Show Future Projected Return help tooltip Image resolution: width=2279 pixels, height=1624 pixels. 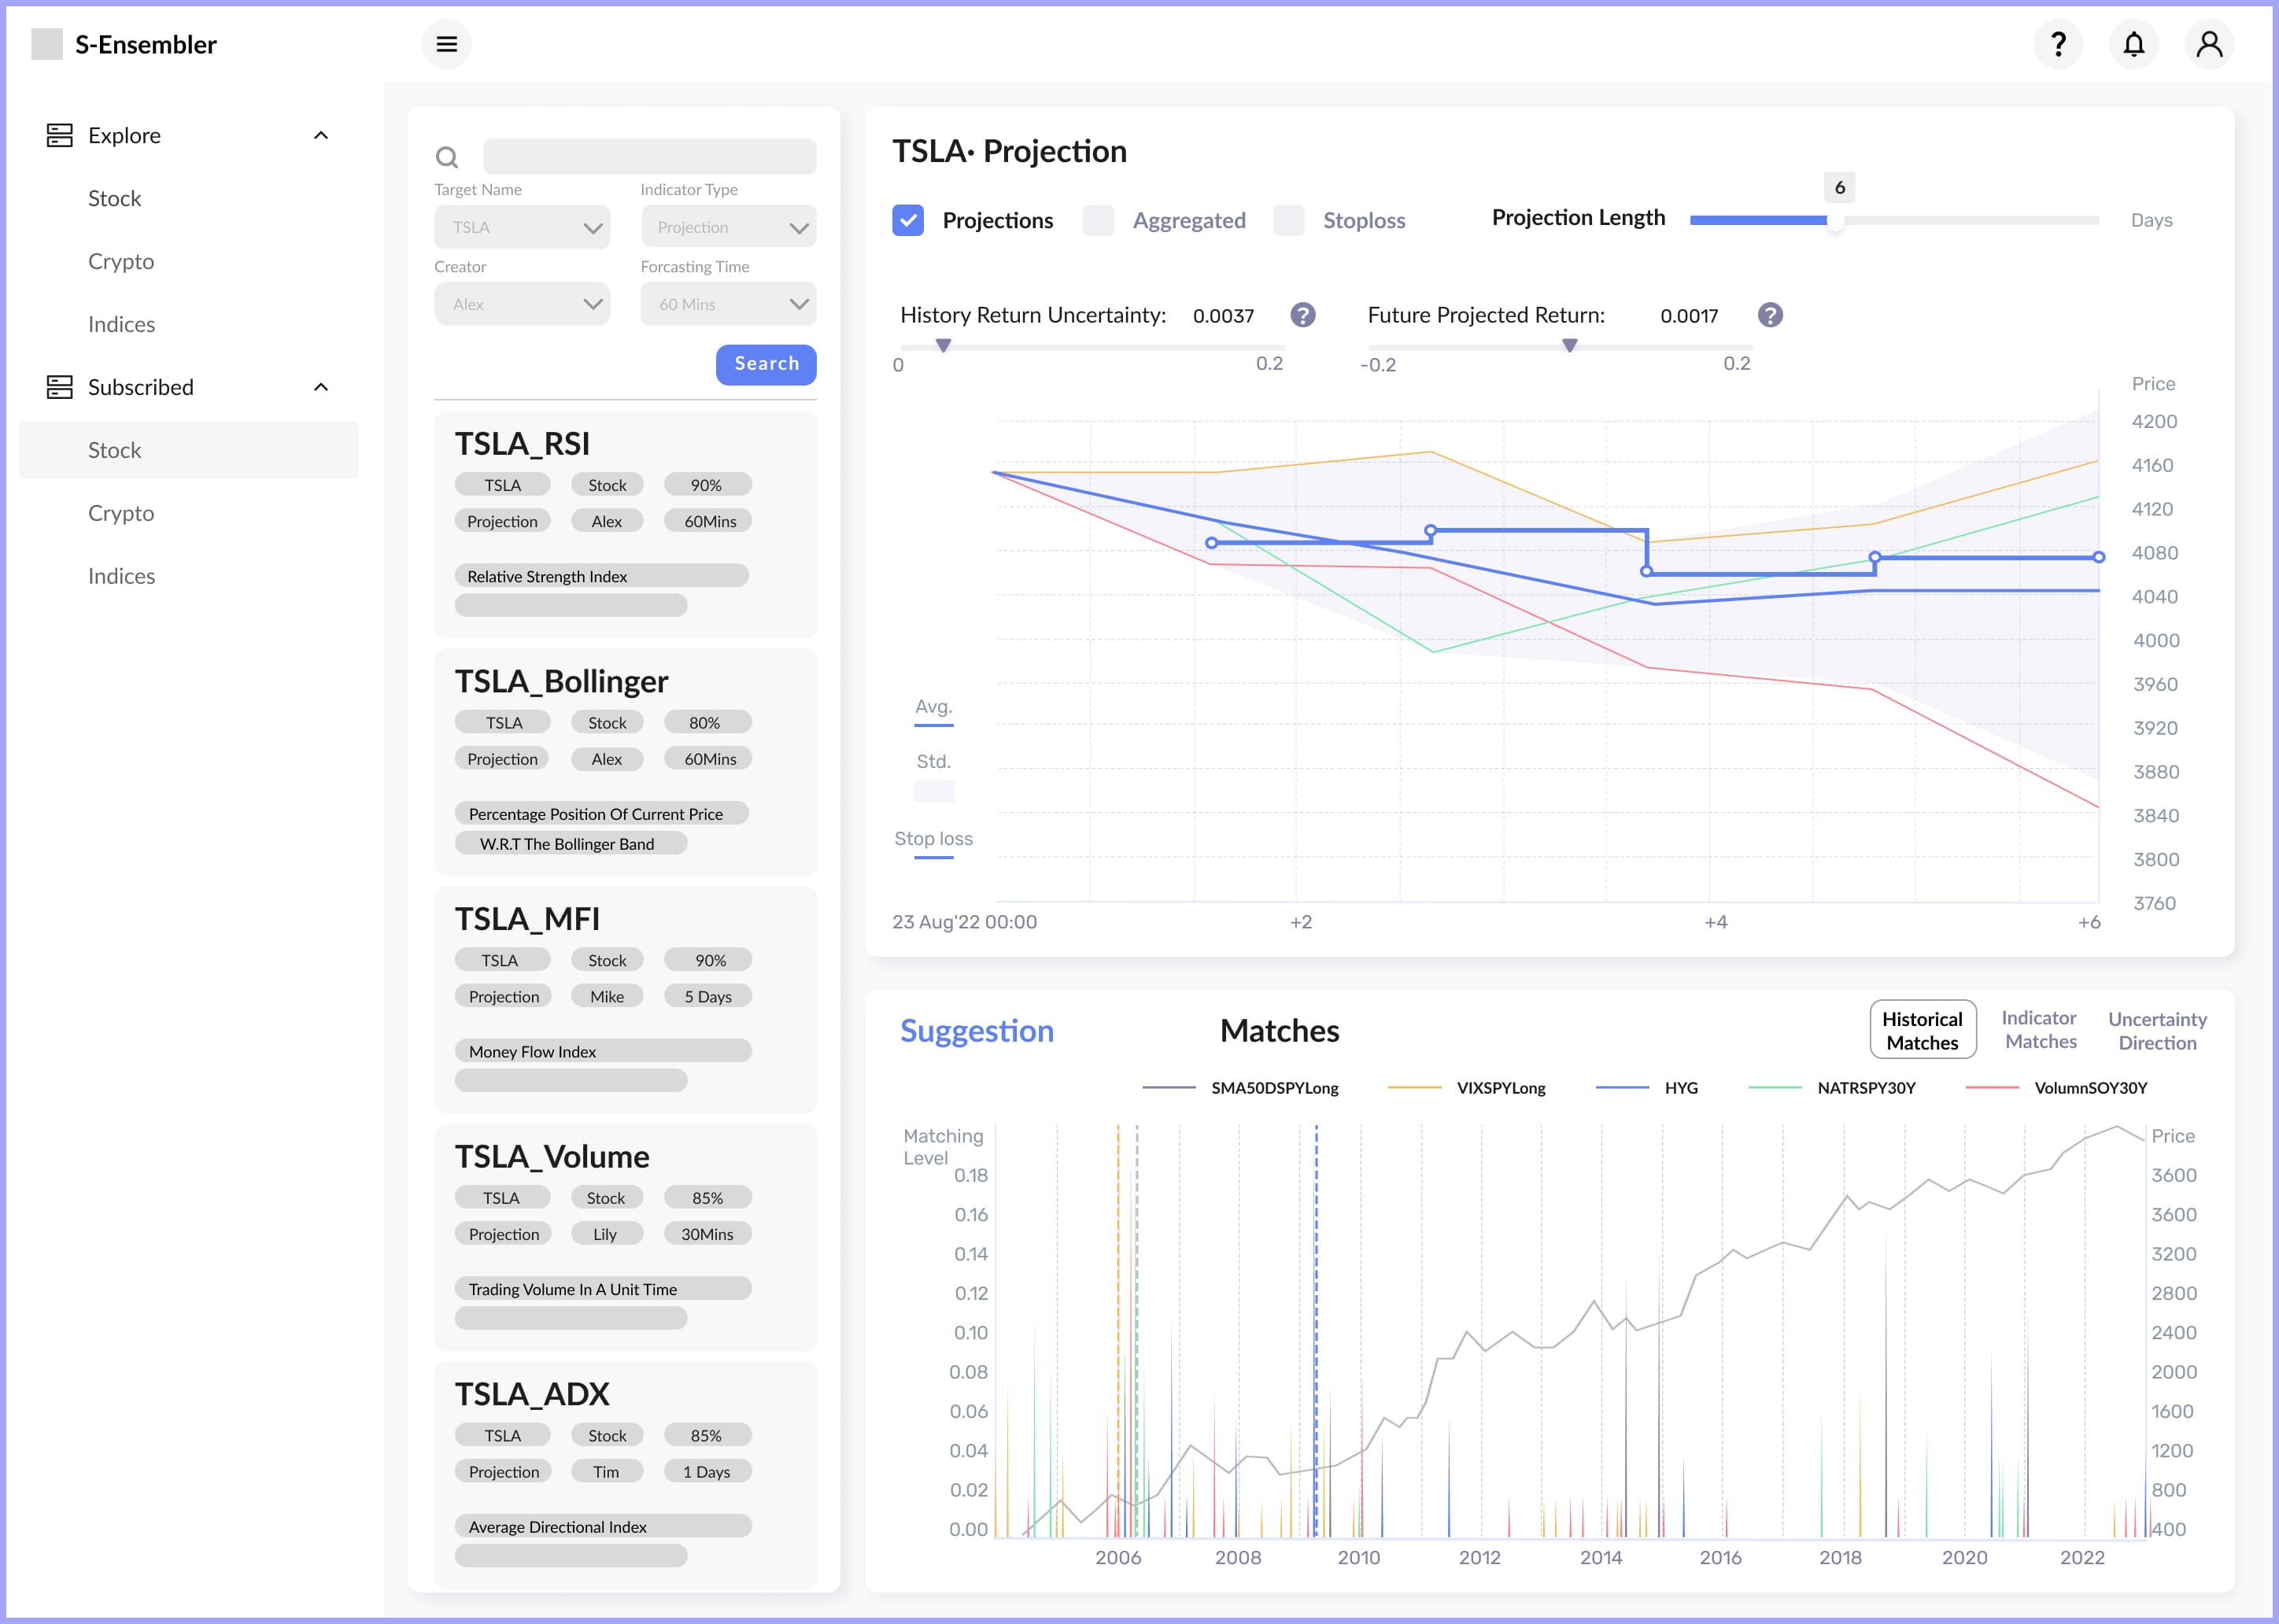pyautogui.click(x=1770, y=315)
